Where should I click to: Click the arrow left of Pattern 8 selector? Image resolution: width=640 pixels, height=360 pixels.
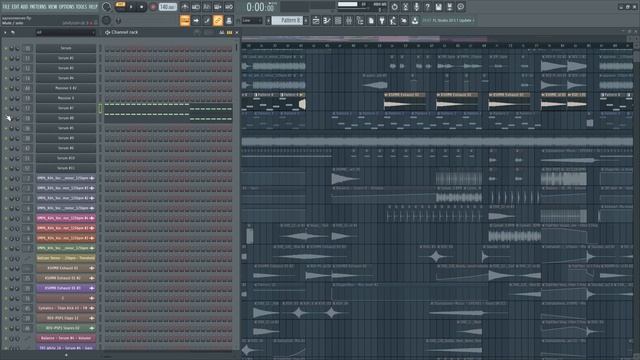(268, 20)
